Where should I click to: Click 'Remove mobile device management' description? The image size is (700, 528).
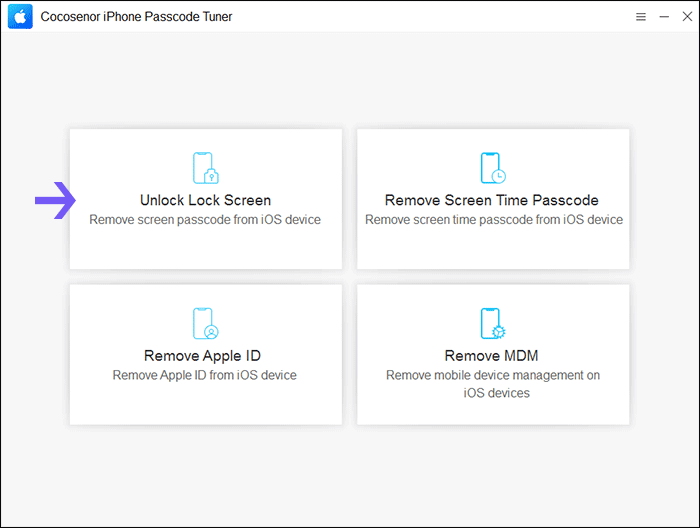tap(493, 384)
